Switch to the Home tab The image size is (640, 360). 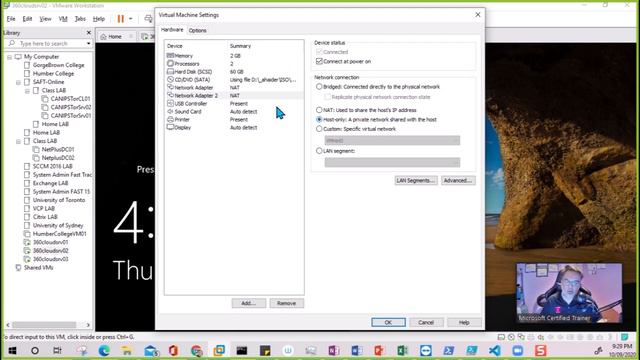(115, 36)
